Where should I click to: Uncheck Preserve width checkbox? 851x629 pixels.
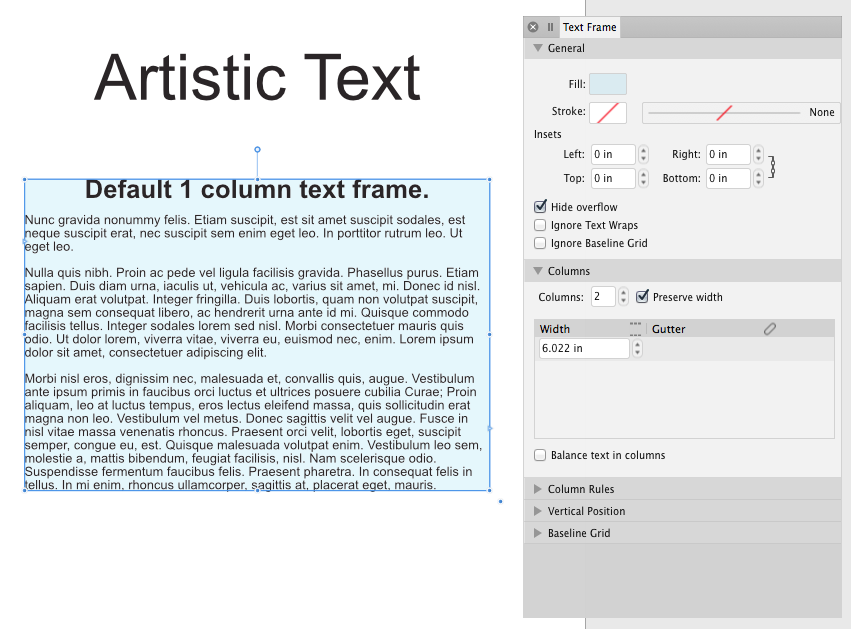click(642, 297)
